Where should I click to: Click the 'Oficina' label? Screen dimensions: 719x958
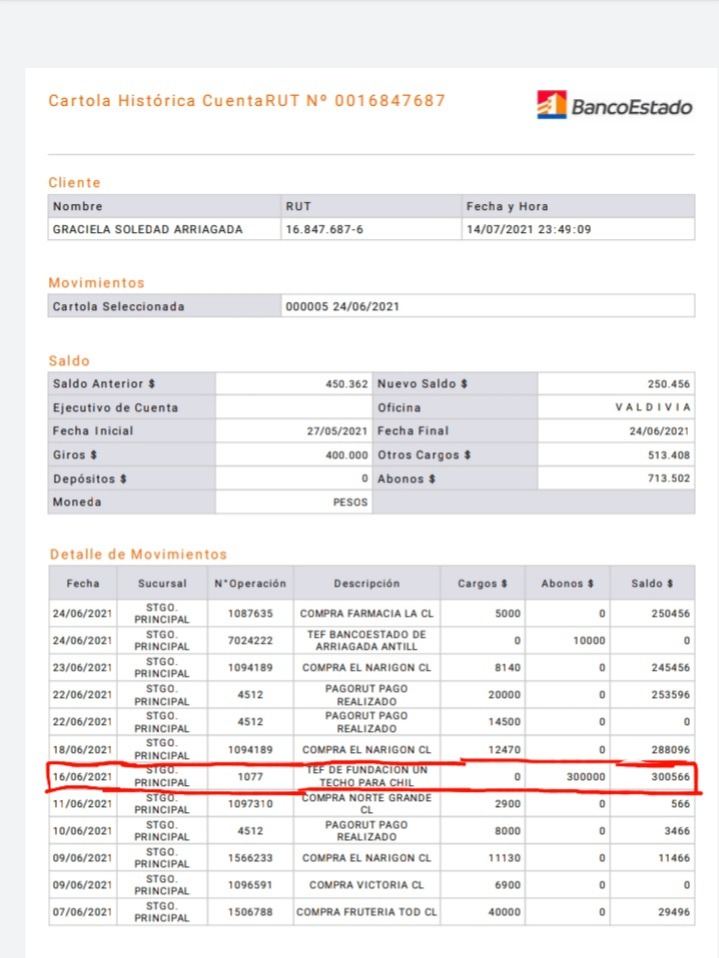pyautogui.click(x=399, y=408)
